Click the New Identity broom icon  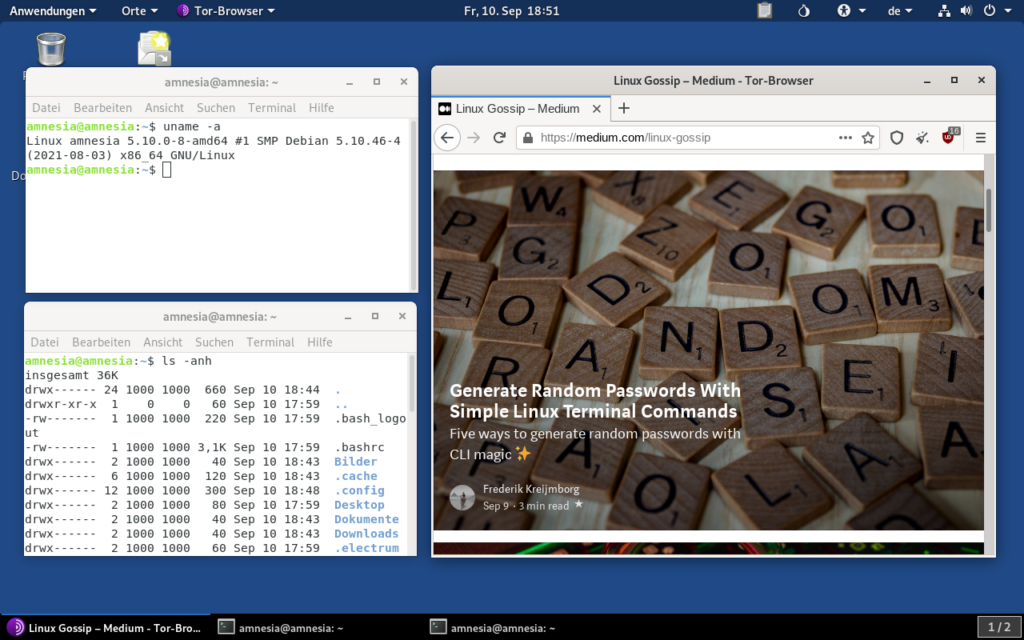[922, 138]
